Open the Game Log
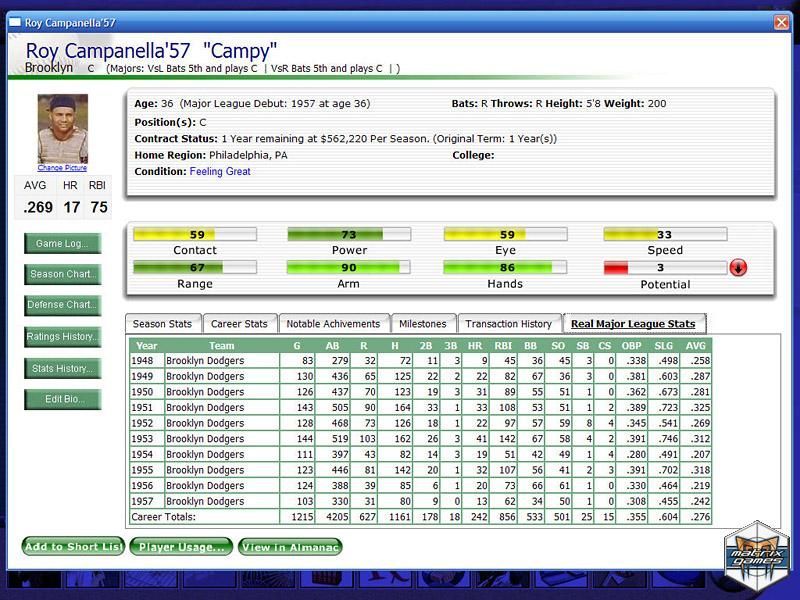The width and height of the screenshot is (800, 600). (x=62, y=243)
